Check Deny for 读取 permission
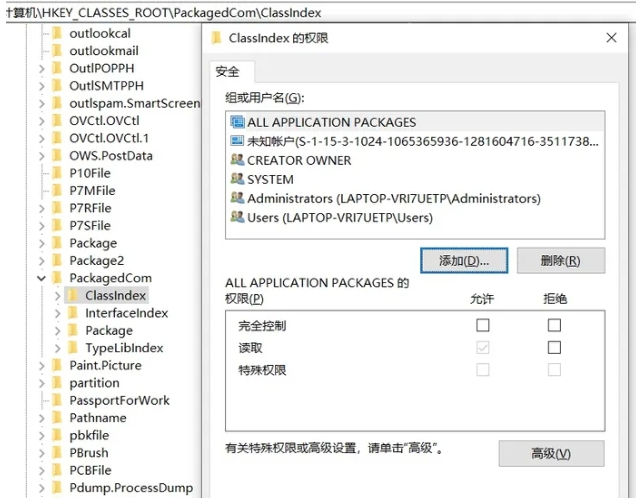Screen dimensions: 636x498 click(554, 348)
